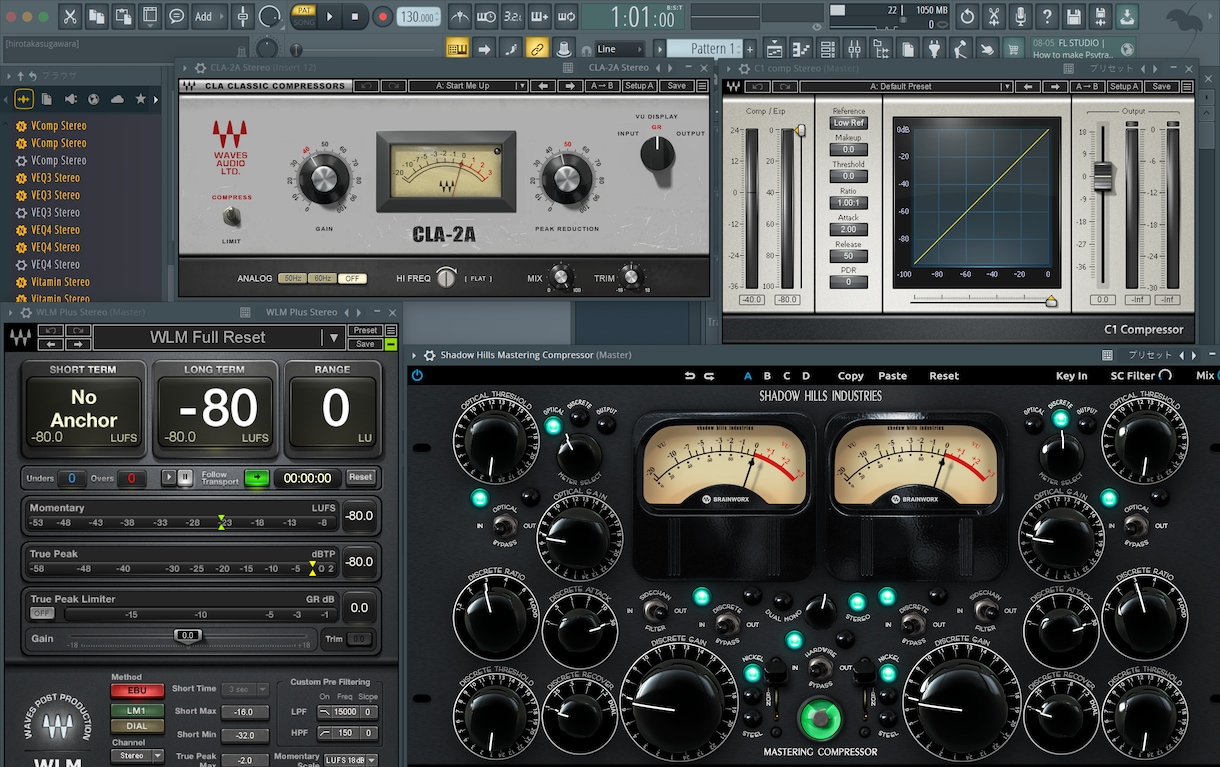The image size is (1220, 767).
Task: Click WLM meter pause button
Action: pyautogui.click(x=185, y=478)
